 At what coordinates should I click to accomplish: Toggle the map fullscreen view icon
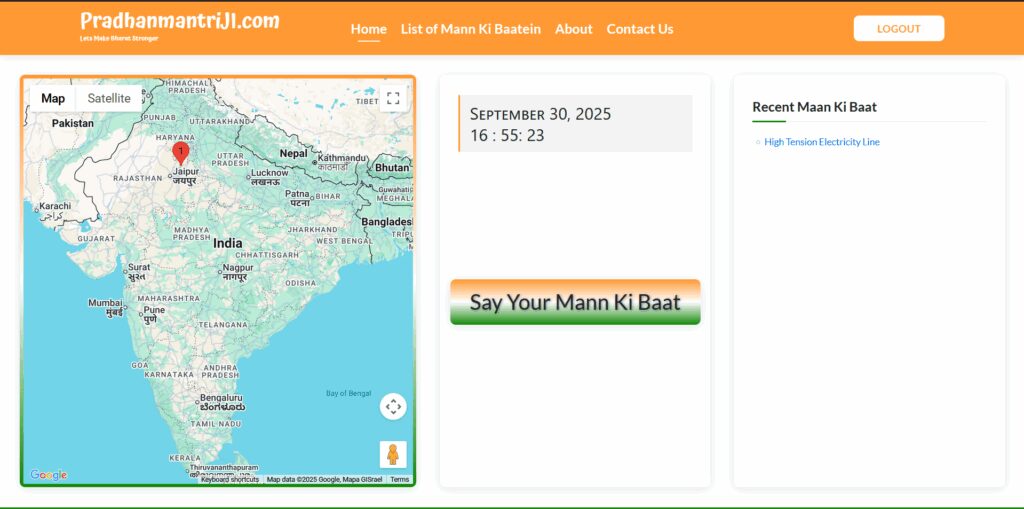393,98
